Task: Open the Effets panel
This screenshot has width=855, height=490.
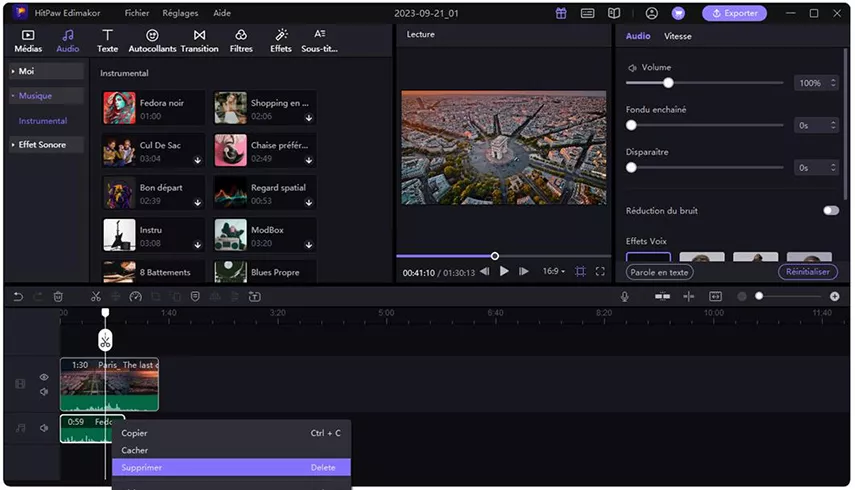Action: coord(281,41)
